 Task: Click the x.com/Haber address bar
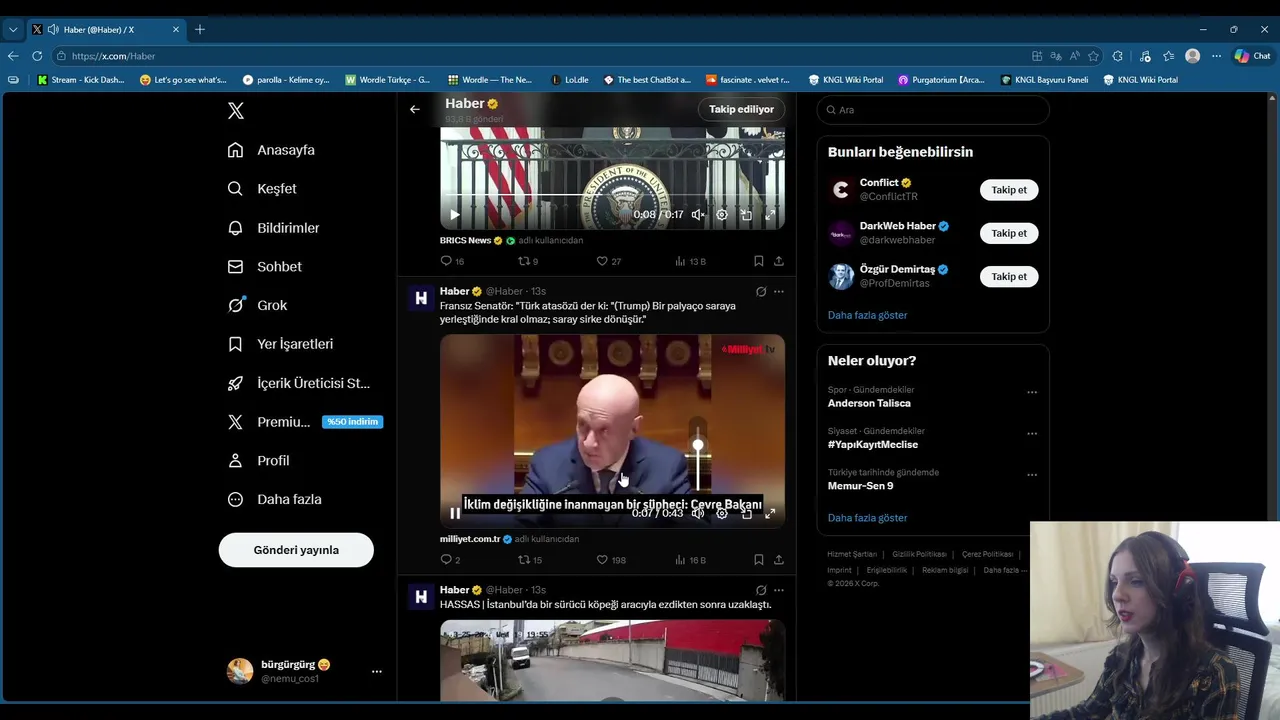pyautogui.click(x=540, y=56)
